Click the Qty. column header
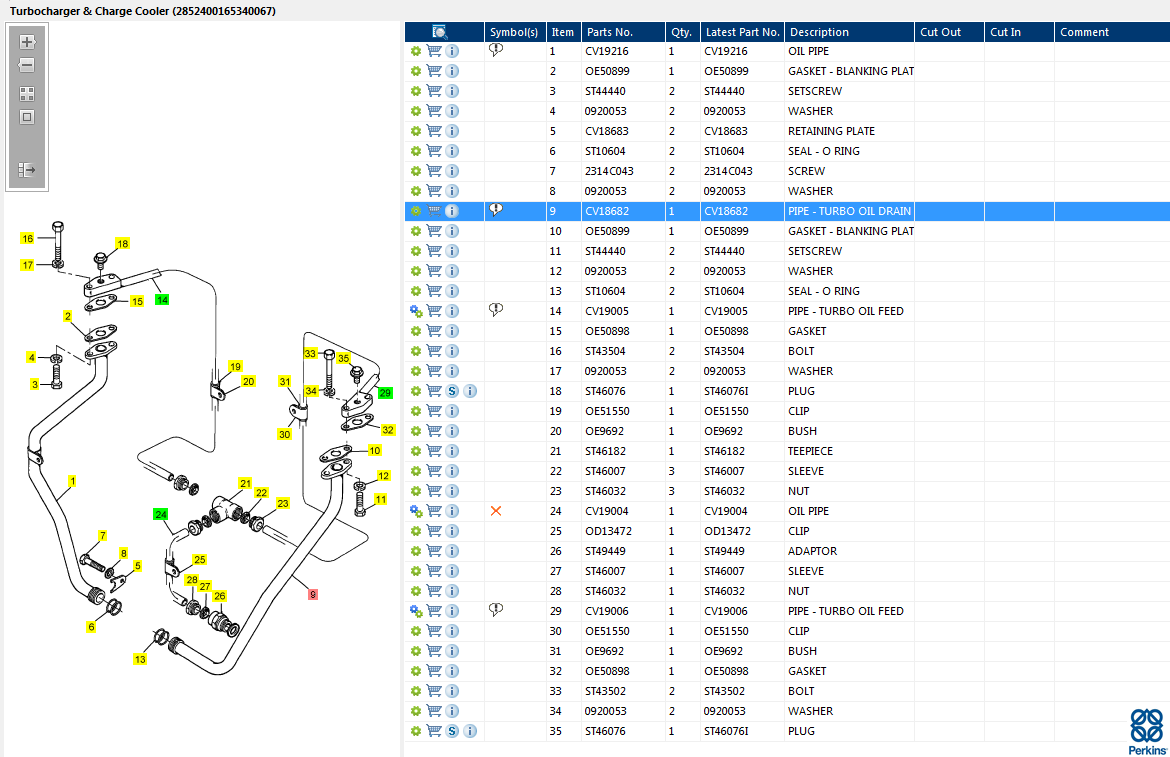This screenshot has width=1170, height=757. click(682, 32)
